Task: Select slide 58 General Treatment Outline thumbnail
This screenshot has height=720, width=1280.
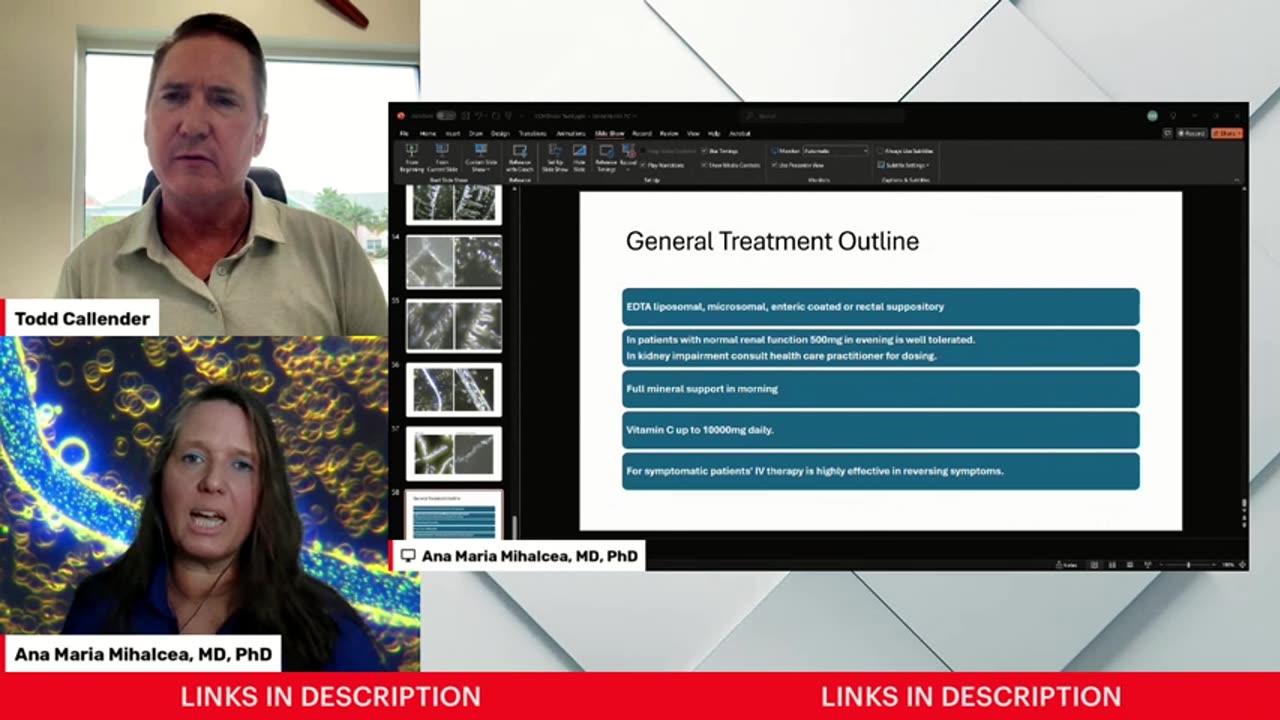Action: (454, 514)
